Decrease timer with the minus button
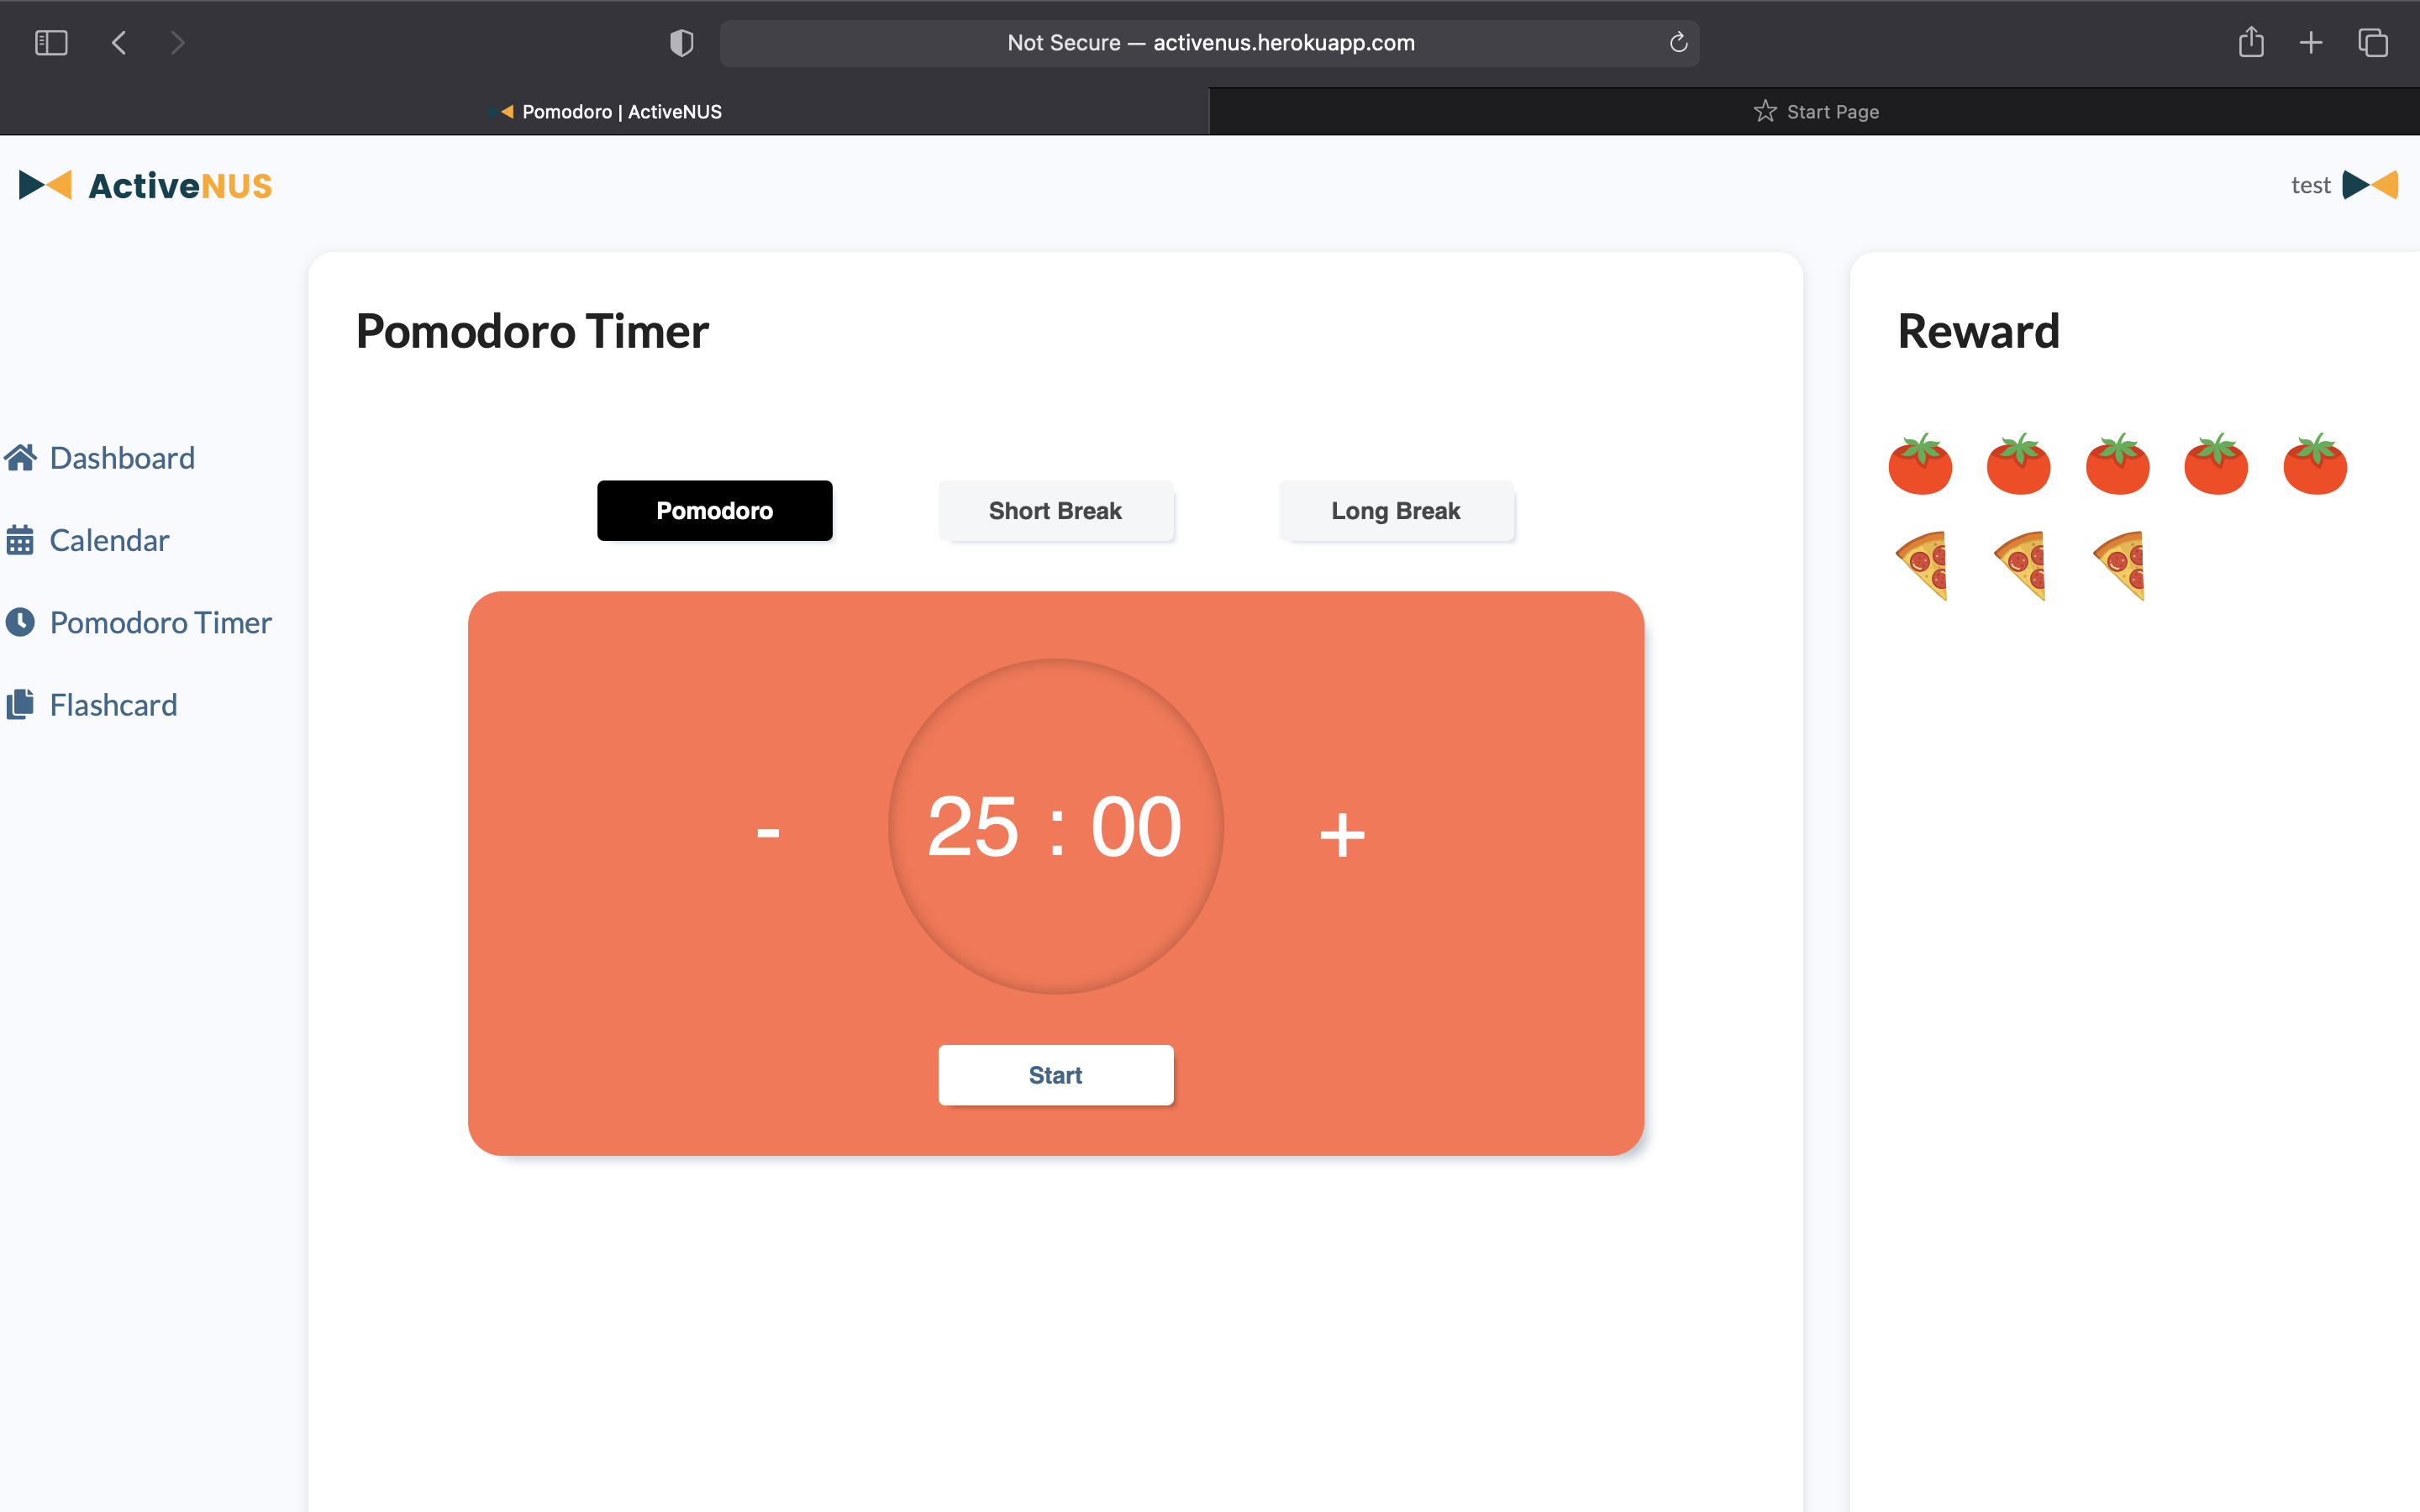Image resolution: width=2420 pixels, height=1512 pixels. (x=768, y=832)
